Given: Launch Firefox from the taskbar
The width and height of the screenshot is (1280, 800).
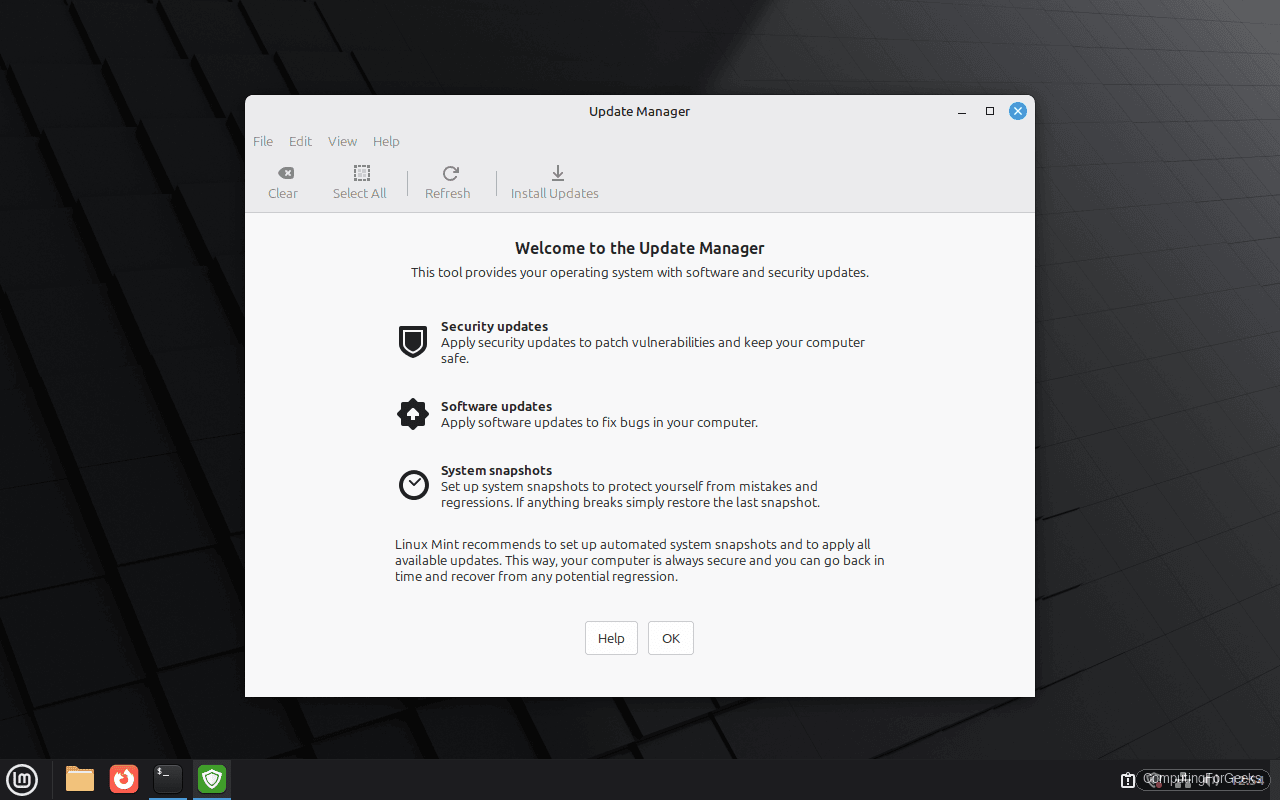Looking at the screenshot, I should coord(123,779).
